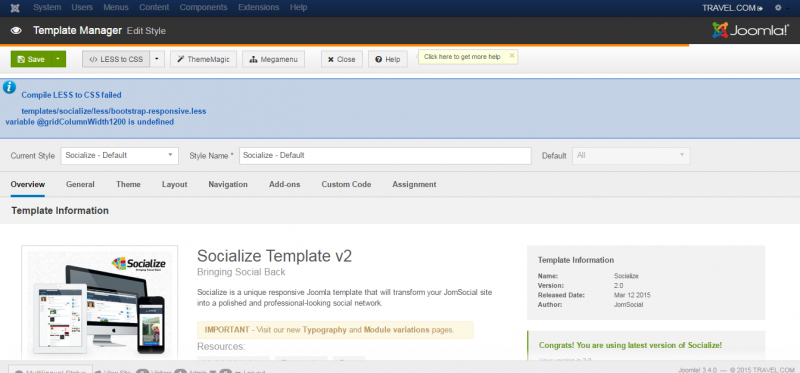Open the Current Style dropdown
The image size is (800, 373).
coord(119,156)
